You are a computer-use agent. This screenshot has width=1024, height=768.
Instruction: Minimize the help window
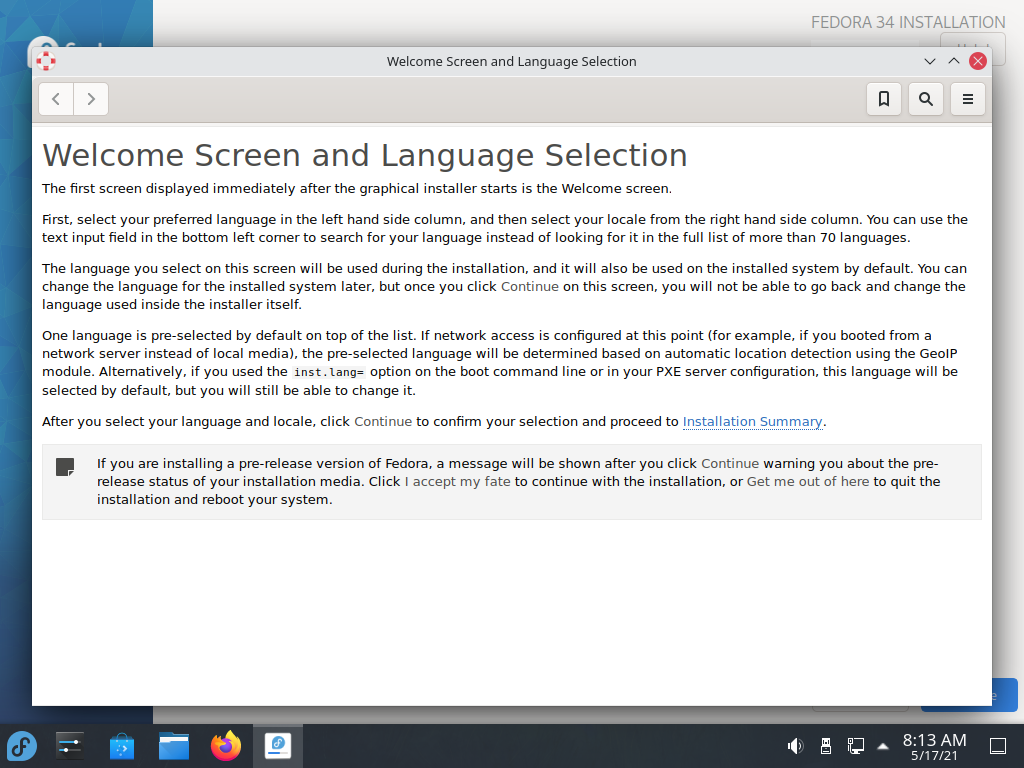[x=930, y=61]
